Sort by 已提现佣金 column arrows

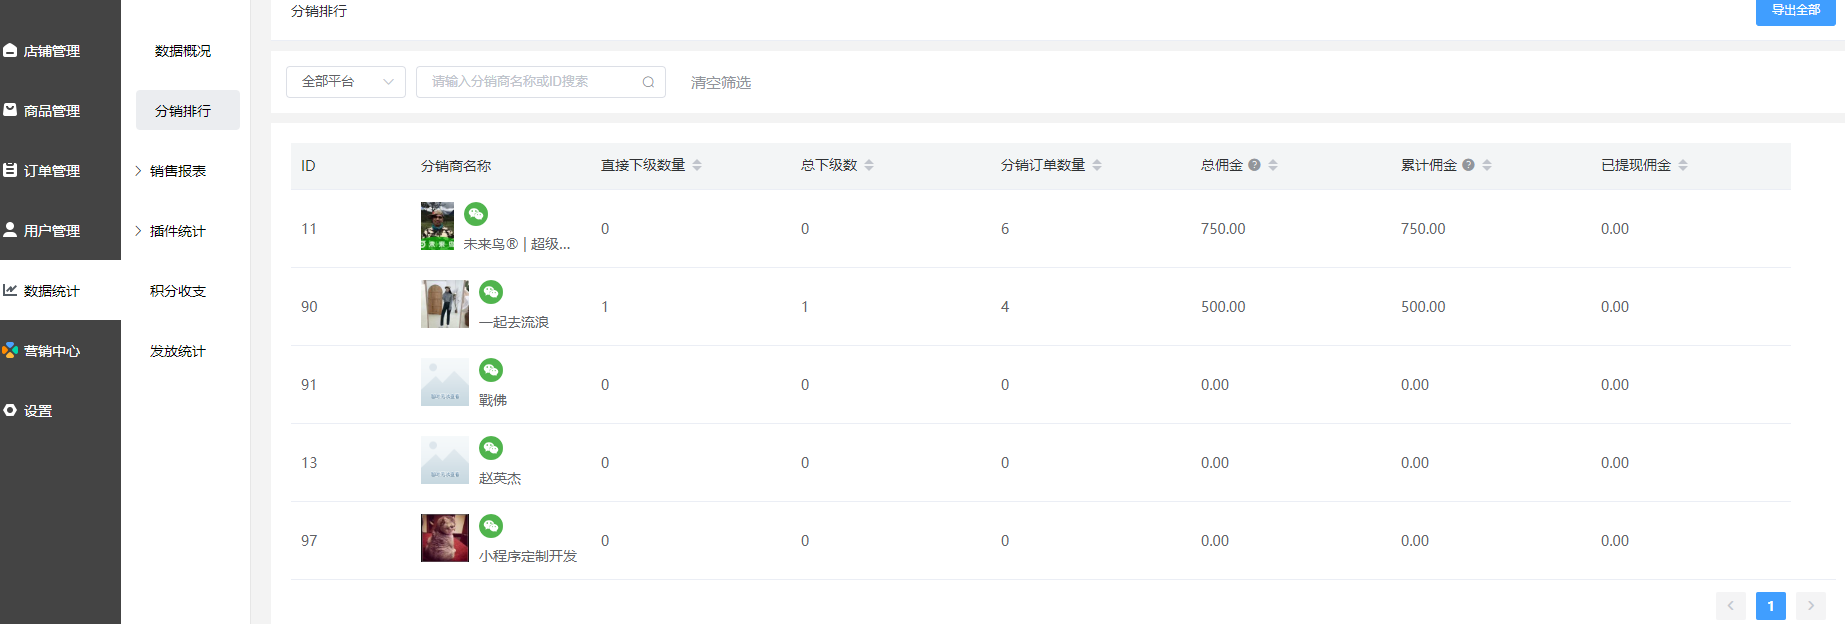click(1683, 165)
